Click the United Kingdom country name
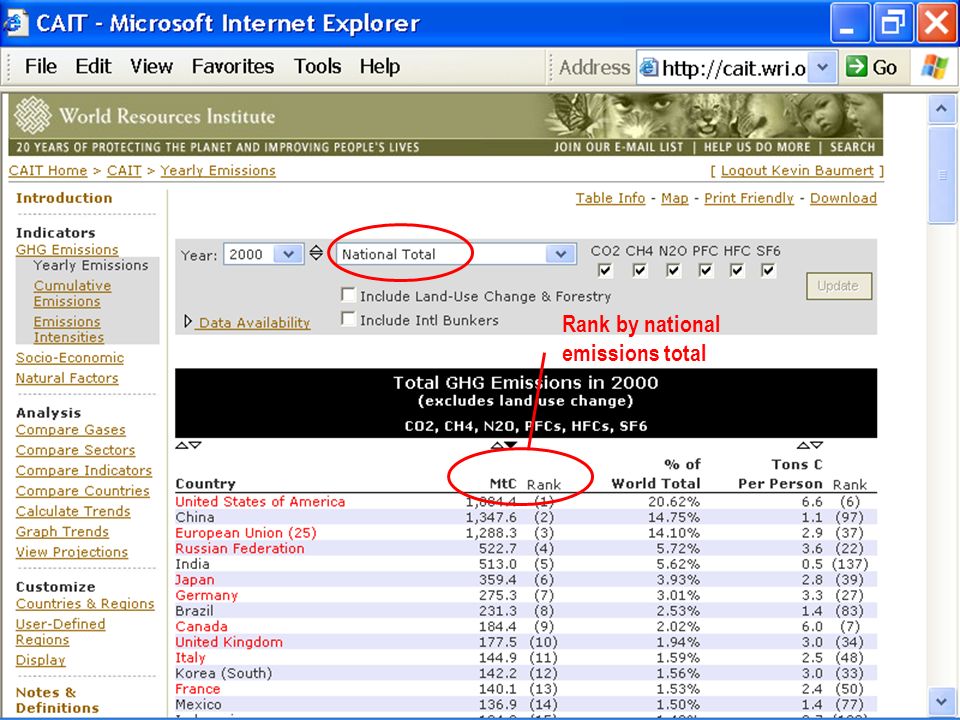 click(x=229, y=642)
